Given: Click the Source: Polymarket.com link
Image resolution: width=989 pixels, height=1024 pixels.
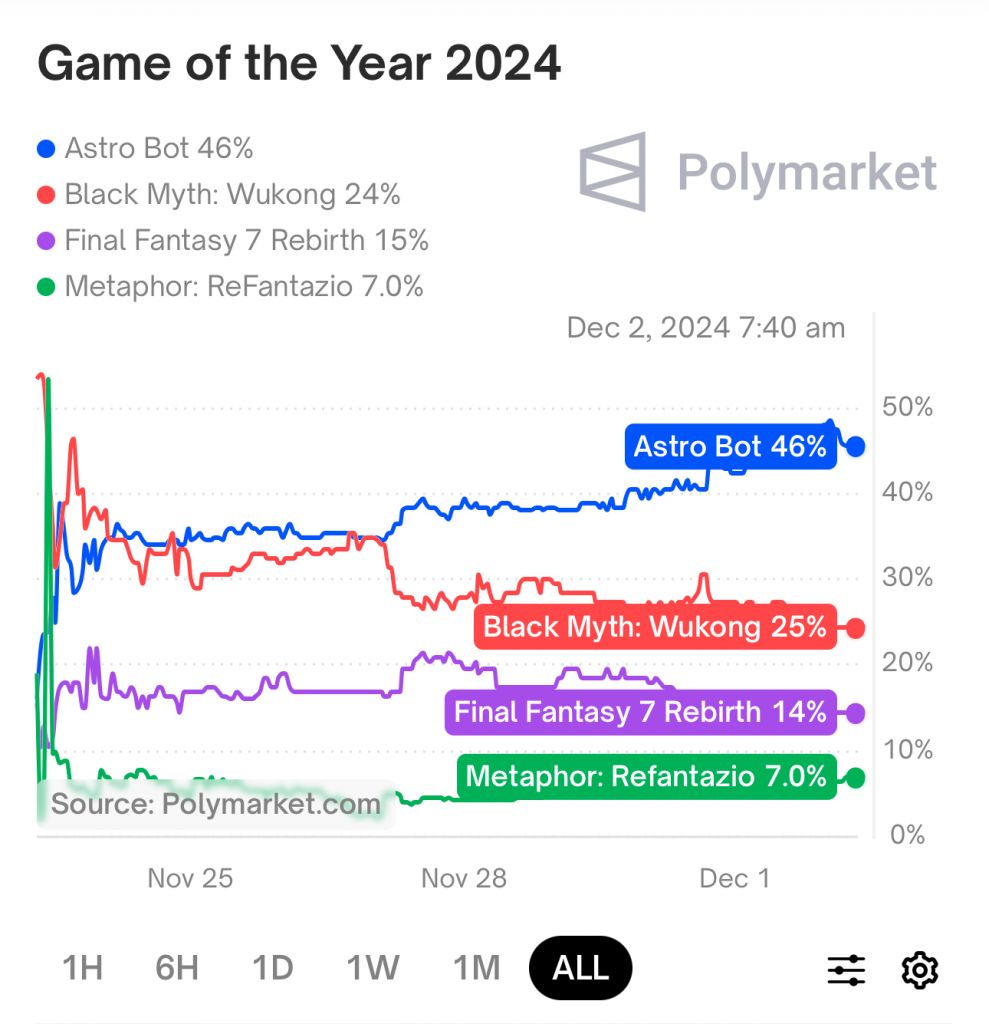Looking at the screenshot, I should 216,803.
